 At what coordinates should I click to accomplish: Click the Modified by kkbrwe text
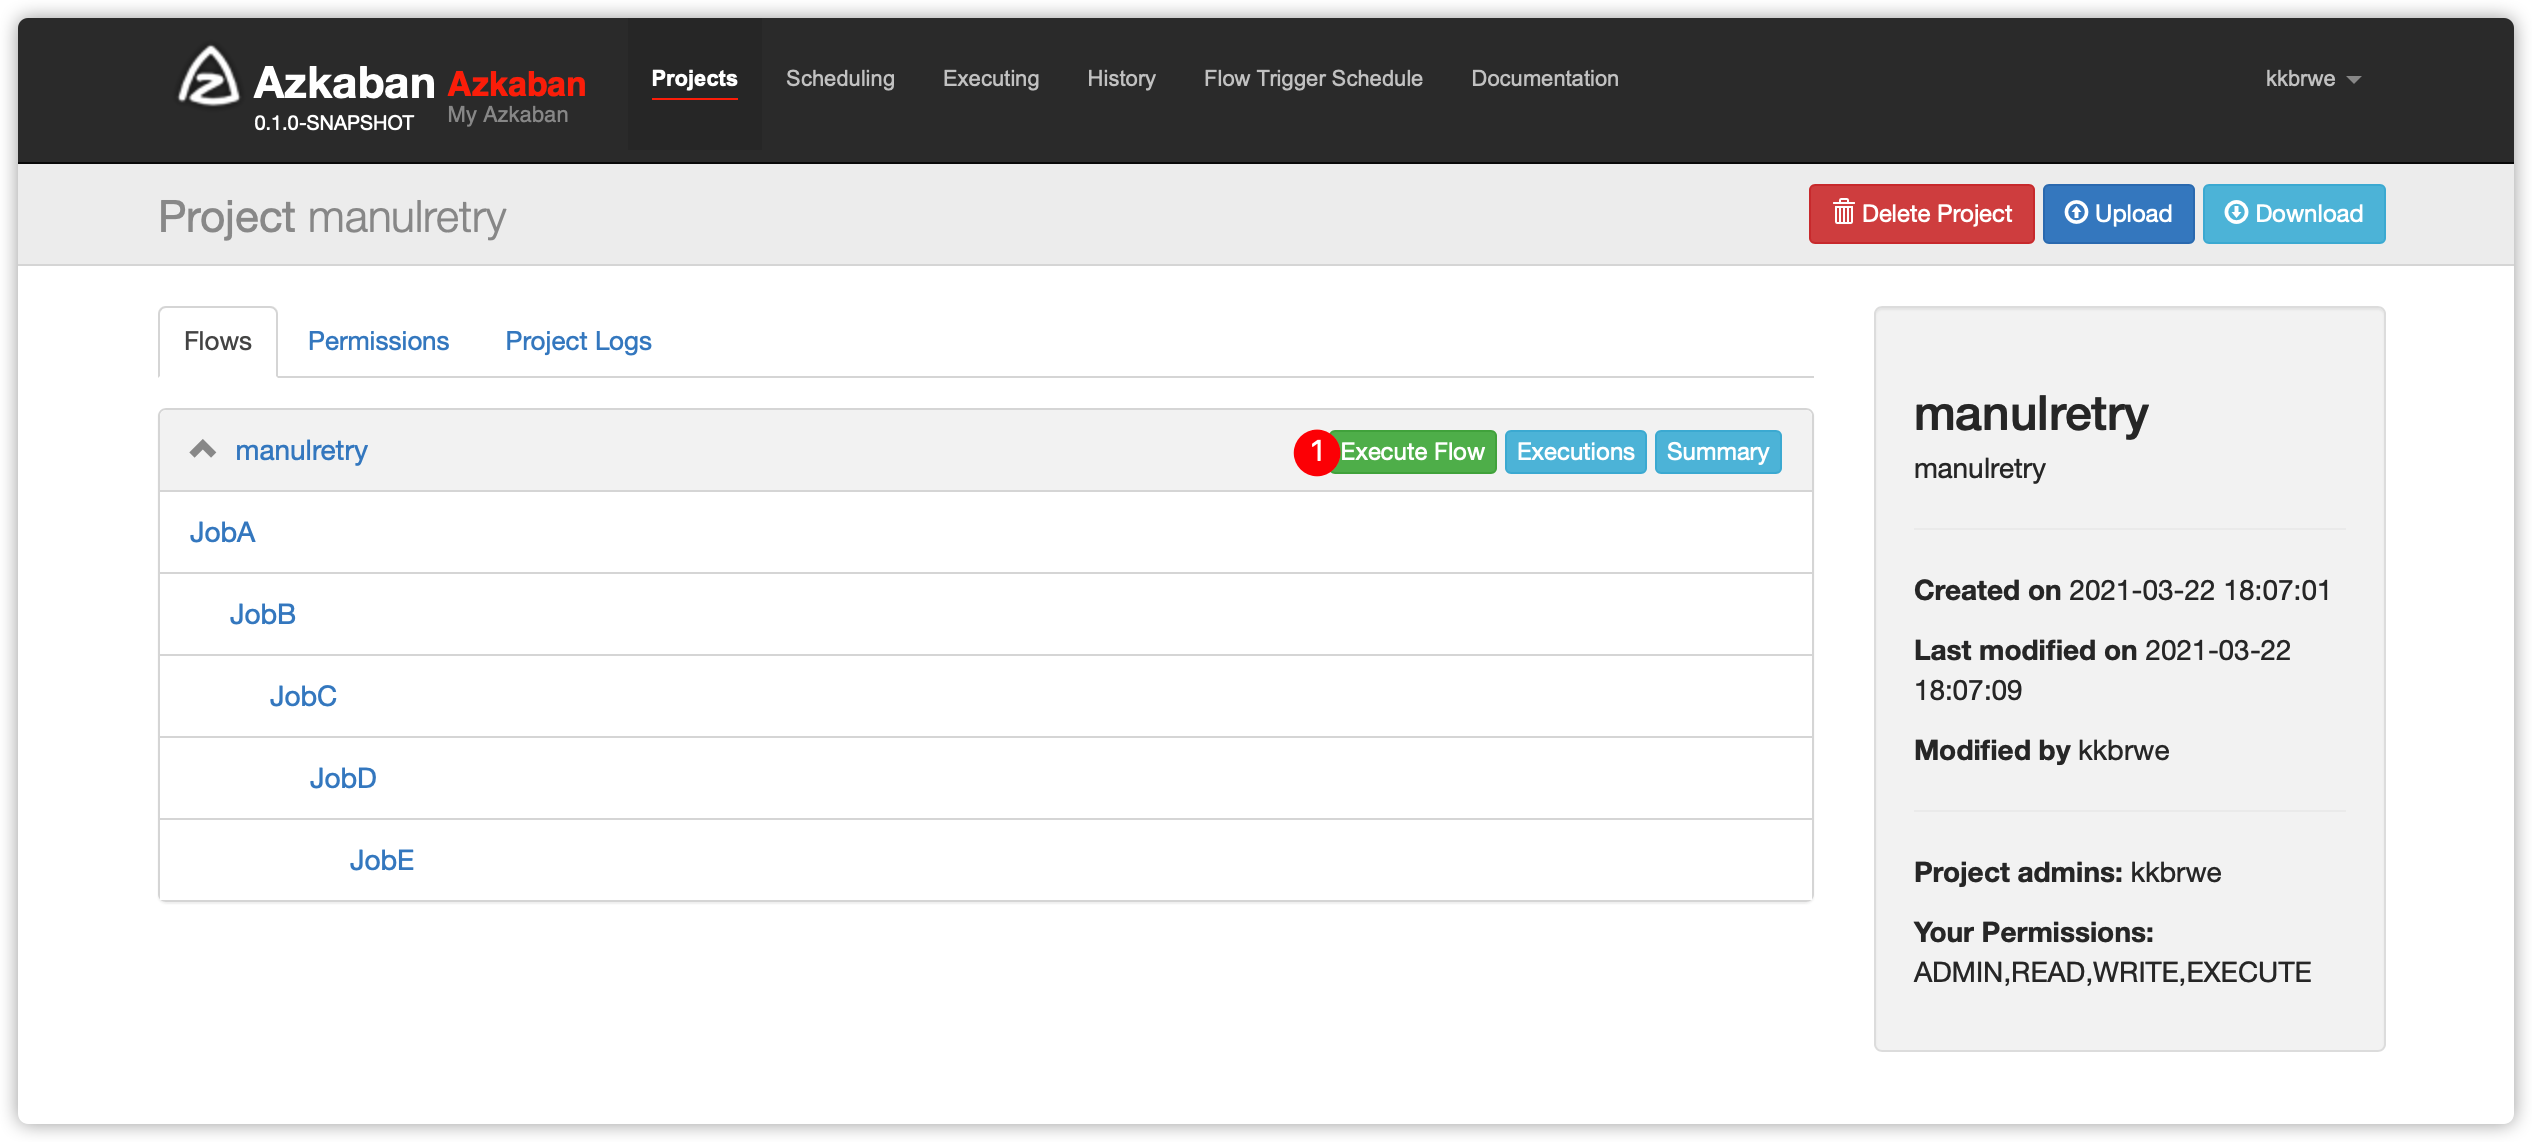point(2041,751)
